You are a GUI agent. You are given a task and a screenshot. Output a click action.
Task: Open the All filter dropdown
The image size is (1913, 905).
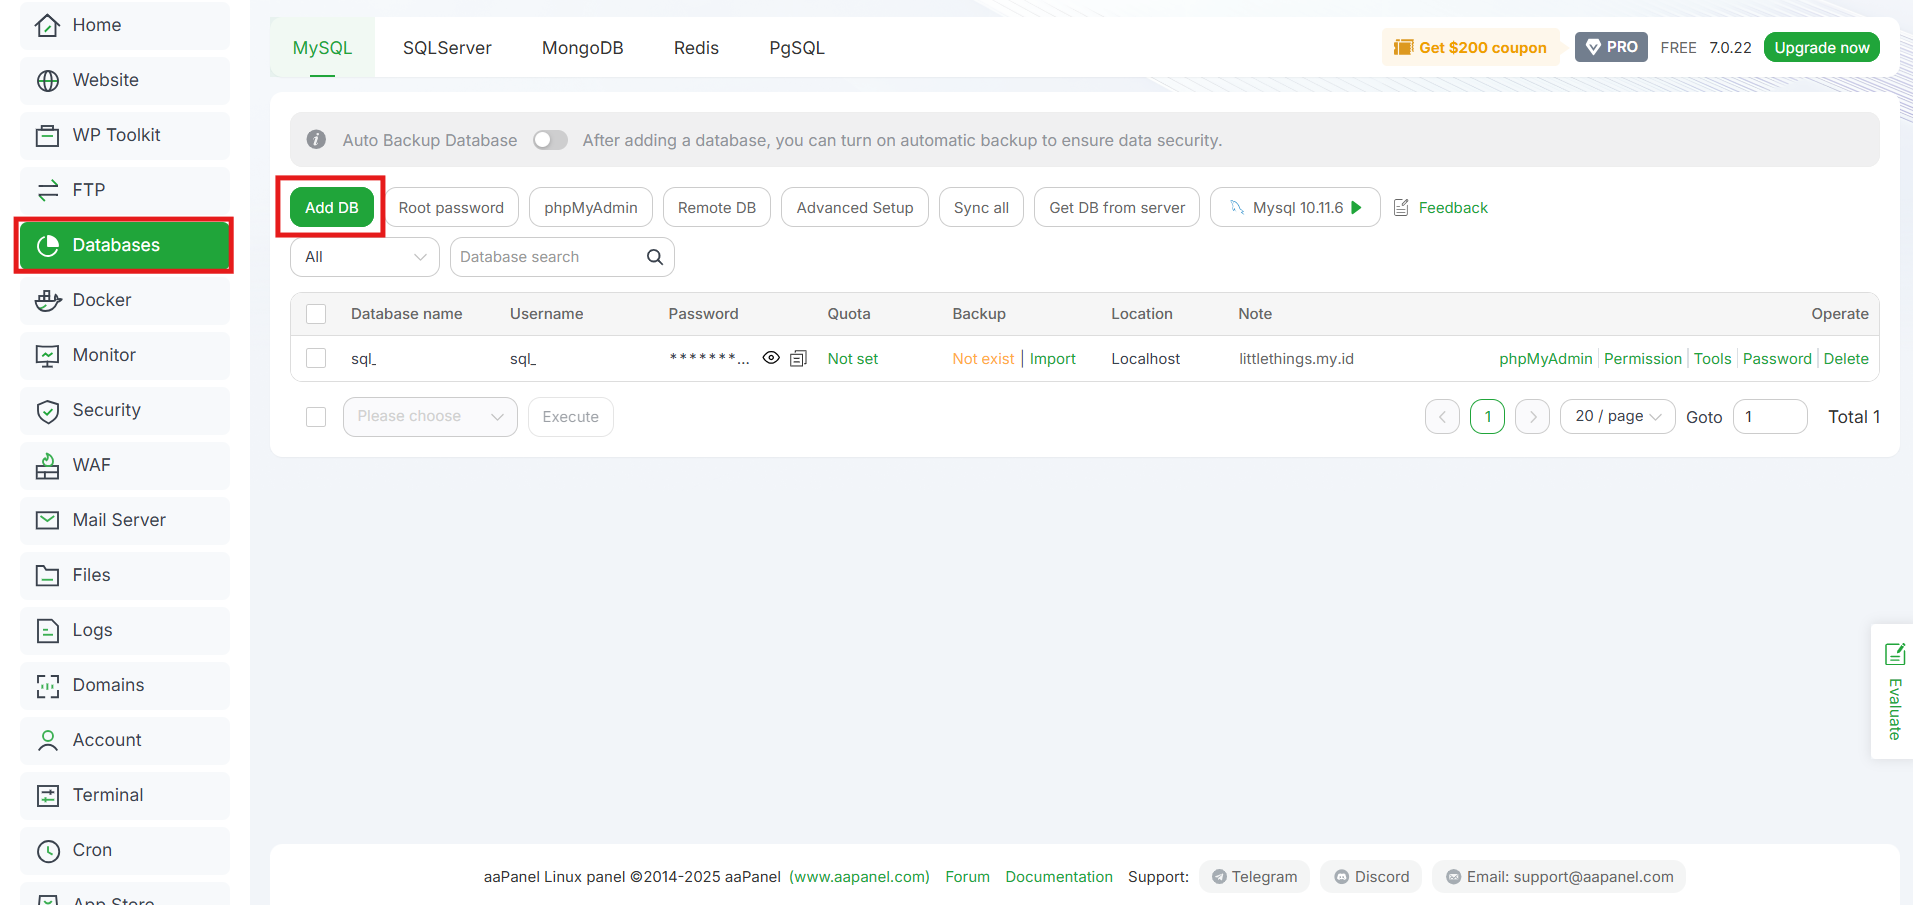365,257
